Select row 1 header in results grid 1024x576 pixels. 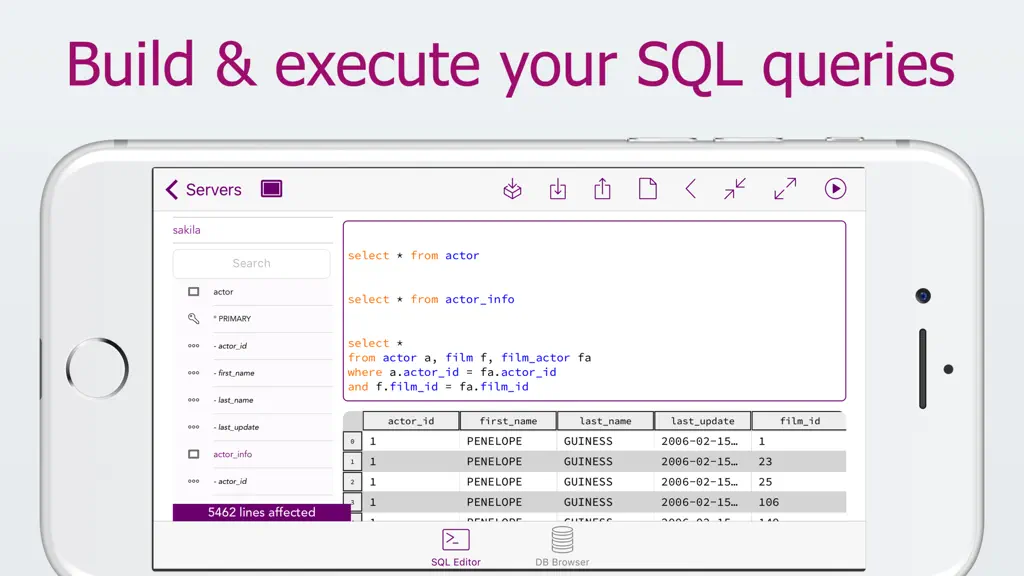[352, 462]
